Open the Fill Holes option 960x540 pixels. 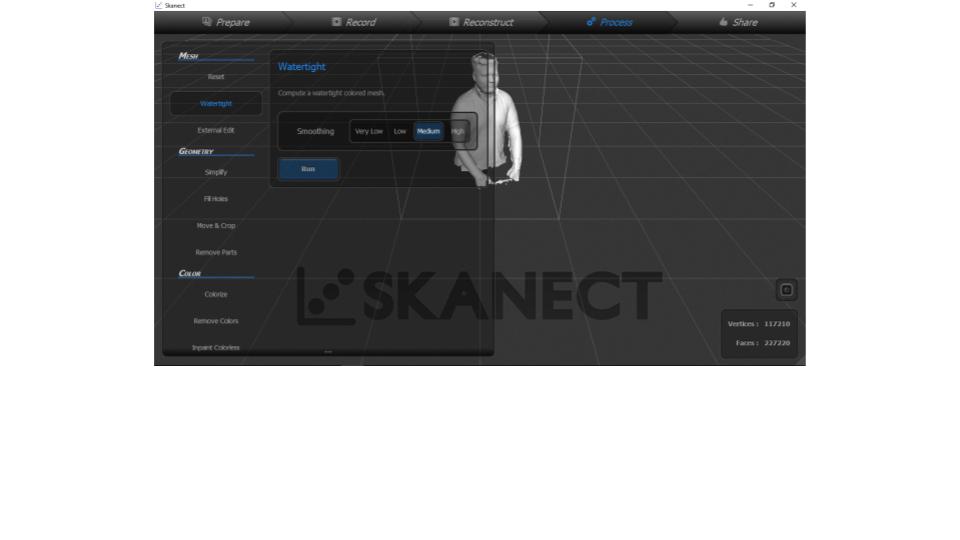pyautogui.click(x=216, y=199)
